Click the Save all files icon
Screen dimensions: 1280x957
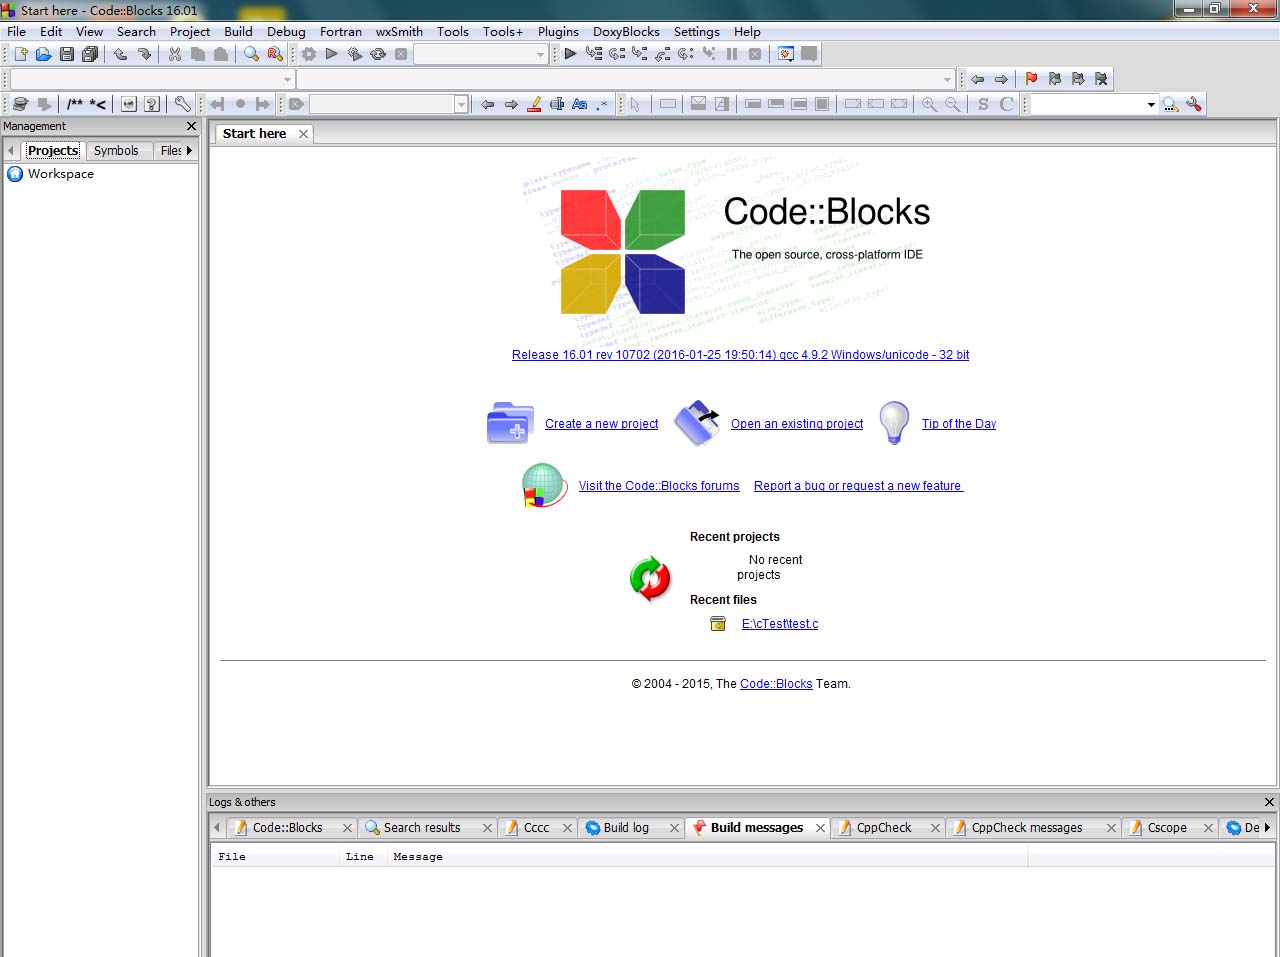point(90,54)
